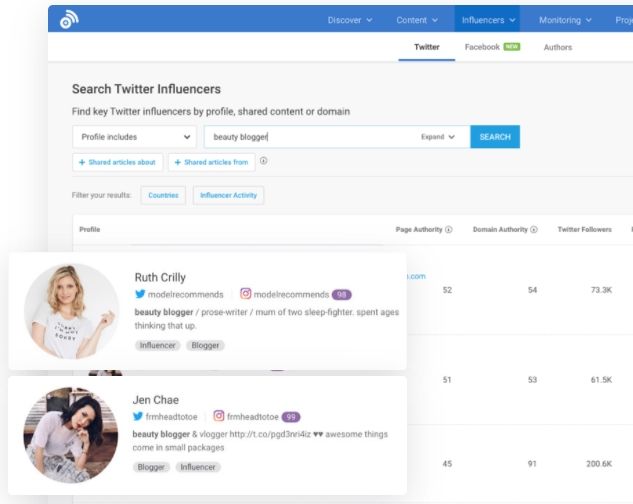Viewport: 633px width, 504px height.
Task: Add Shared articles from filter
Action: pos(212,162)
